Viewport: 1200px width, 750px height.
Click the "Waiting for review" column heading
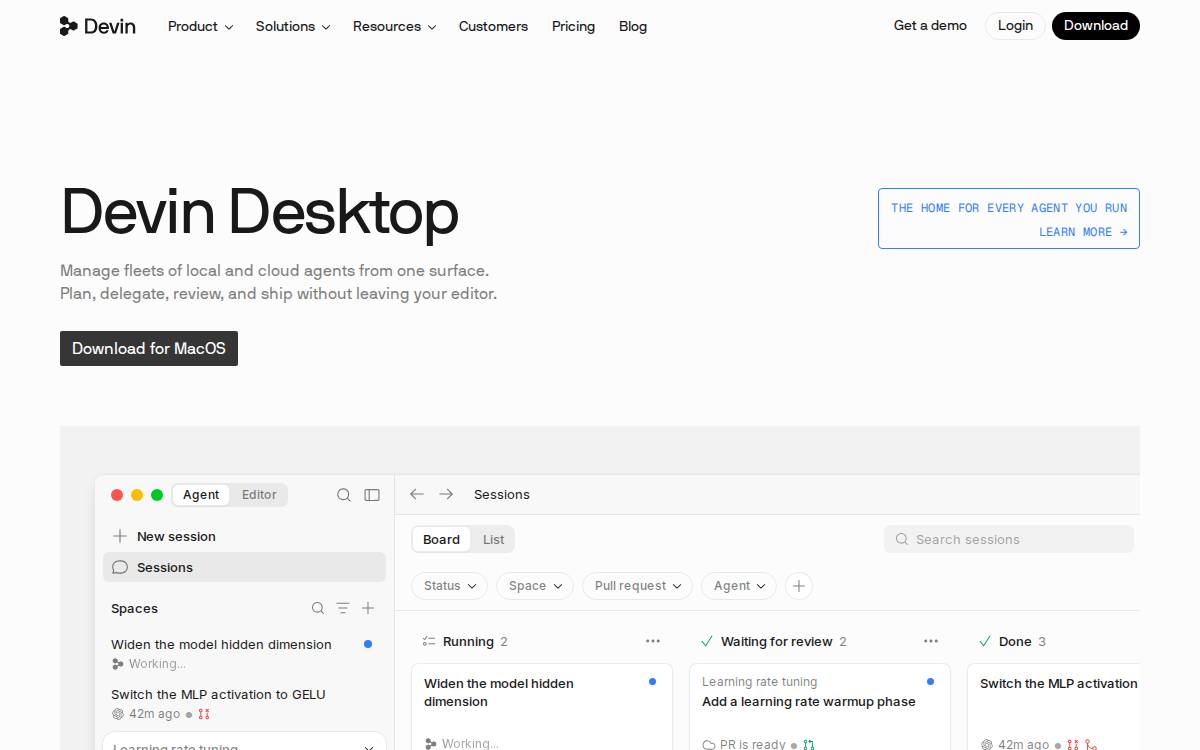[x=776, y=642]
